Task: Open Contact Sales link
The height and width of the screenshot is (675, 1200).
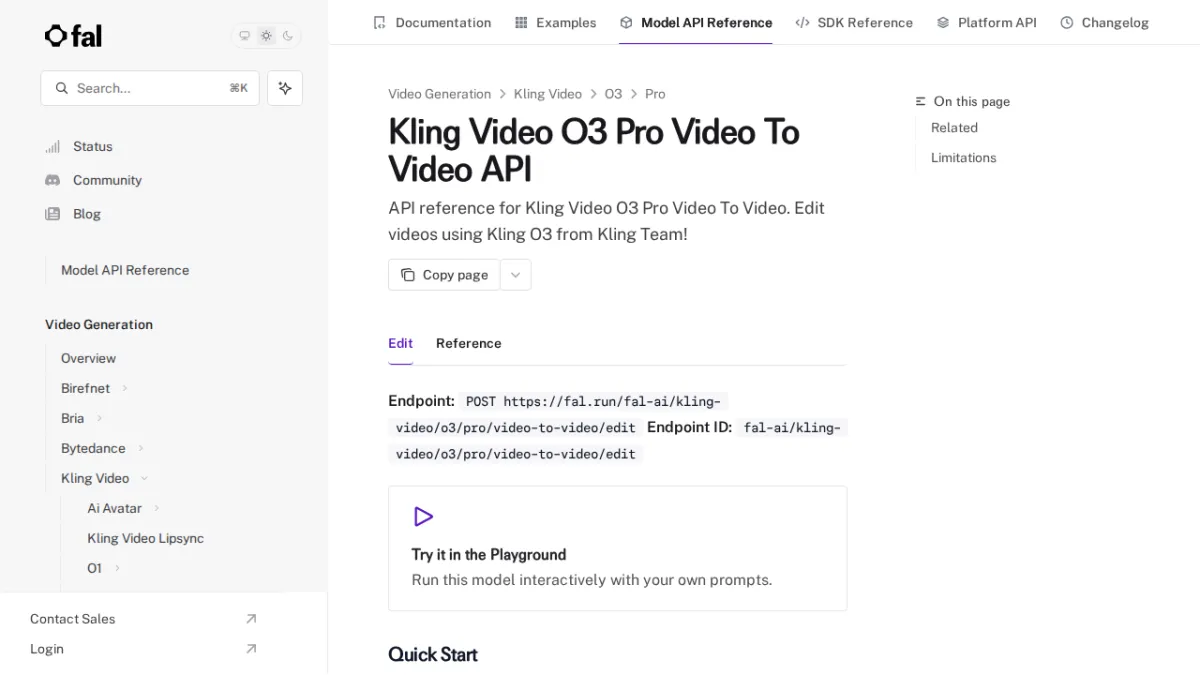Action: pos(72,619)
